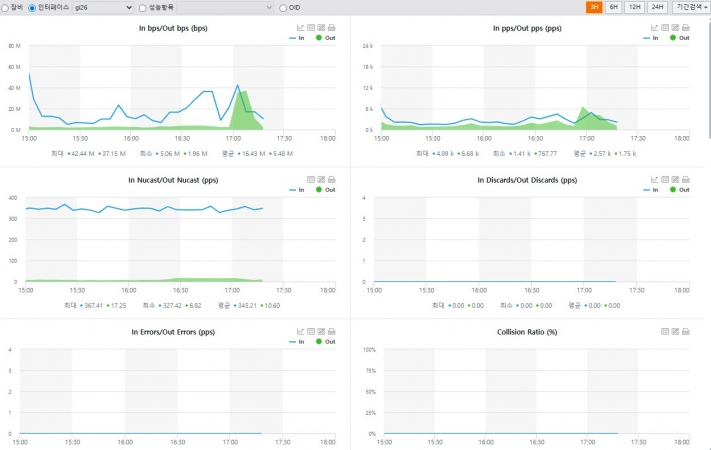Select the 장비 radio button
Image resolution: width=711 pixels, height=450 pixels.
[x=5, y=8]
